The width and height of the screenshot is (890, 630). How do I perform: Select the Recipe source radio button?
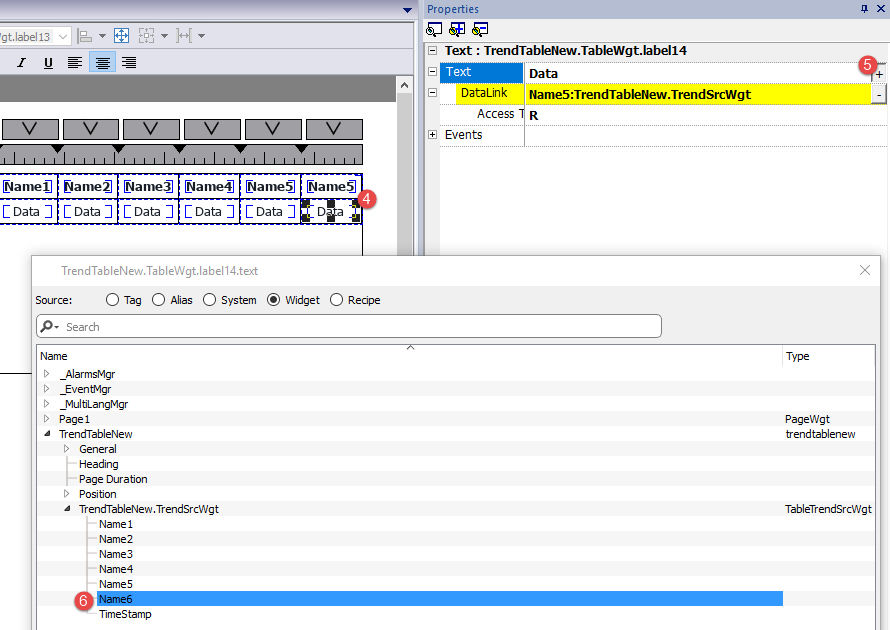pyautogui.click(x=337, y=300)
